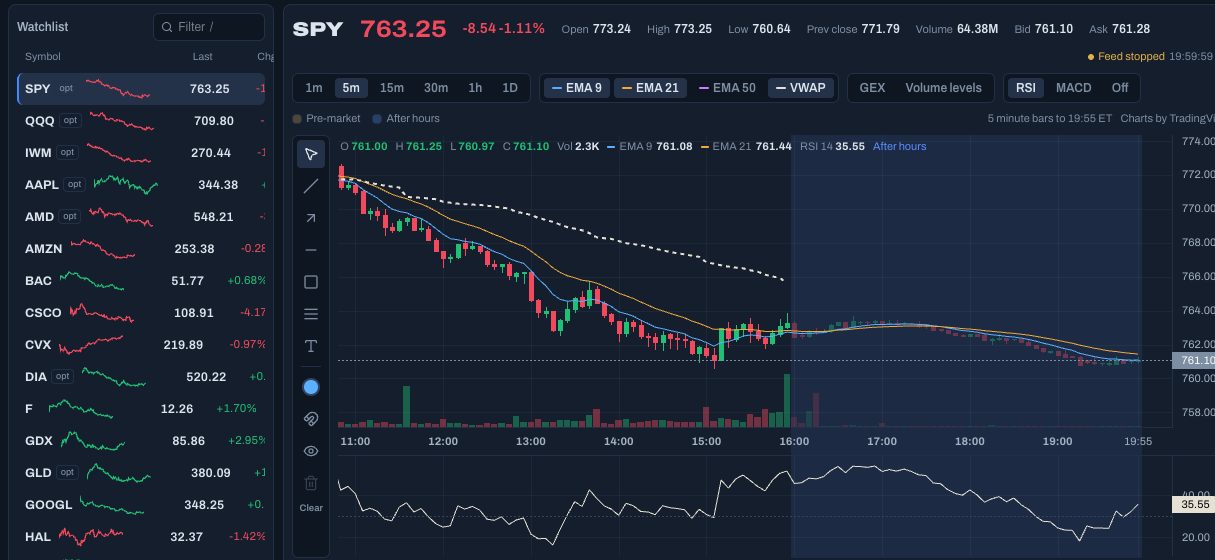Select GDX in the watchlist

click(x=141, y=441)
